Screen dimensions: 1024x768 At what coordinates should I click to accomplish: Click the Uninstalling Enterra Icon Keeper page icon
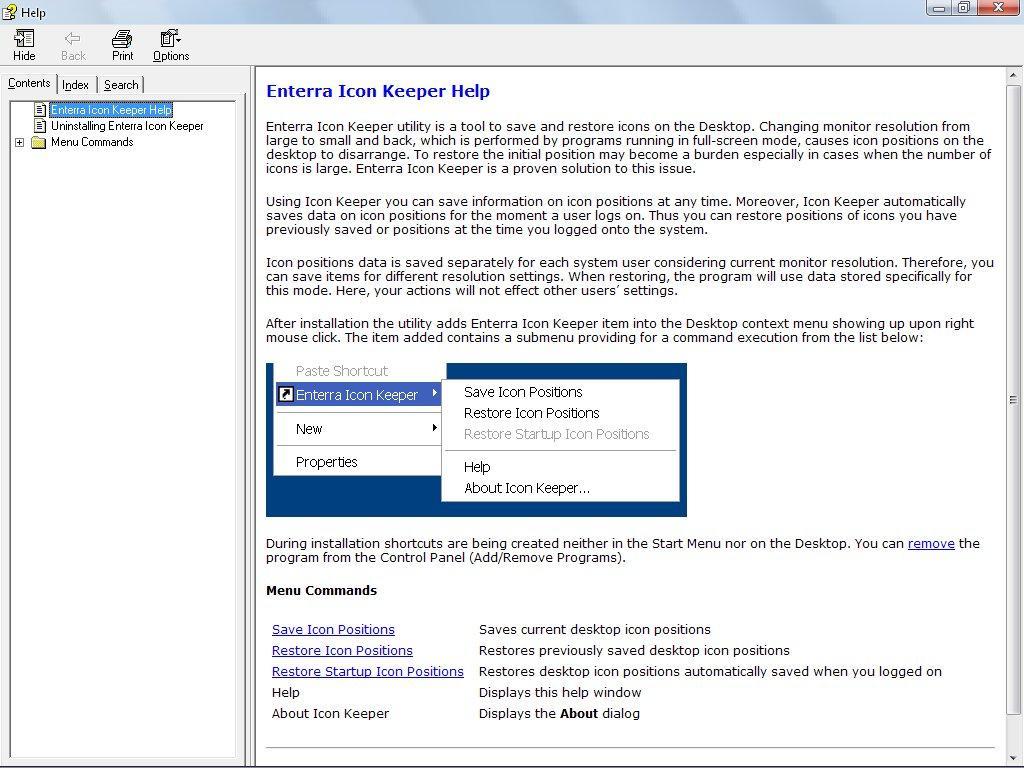pos(40,125)
